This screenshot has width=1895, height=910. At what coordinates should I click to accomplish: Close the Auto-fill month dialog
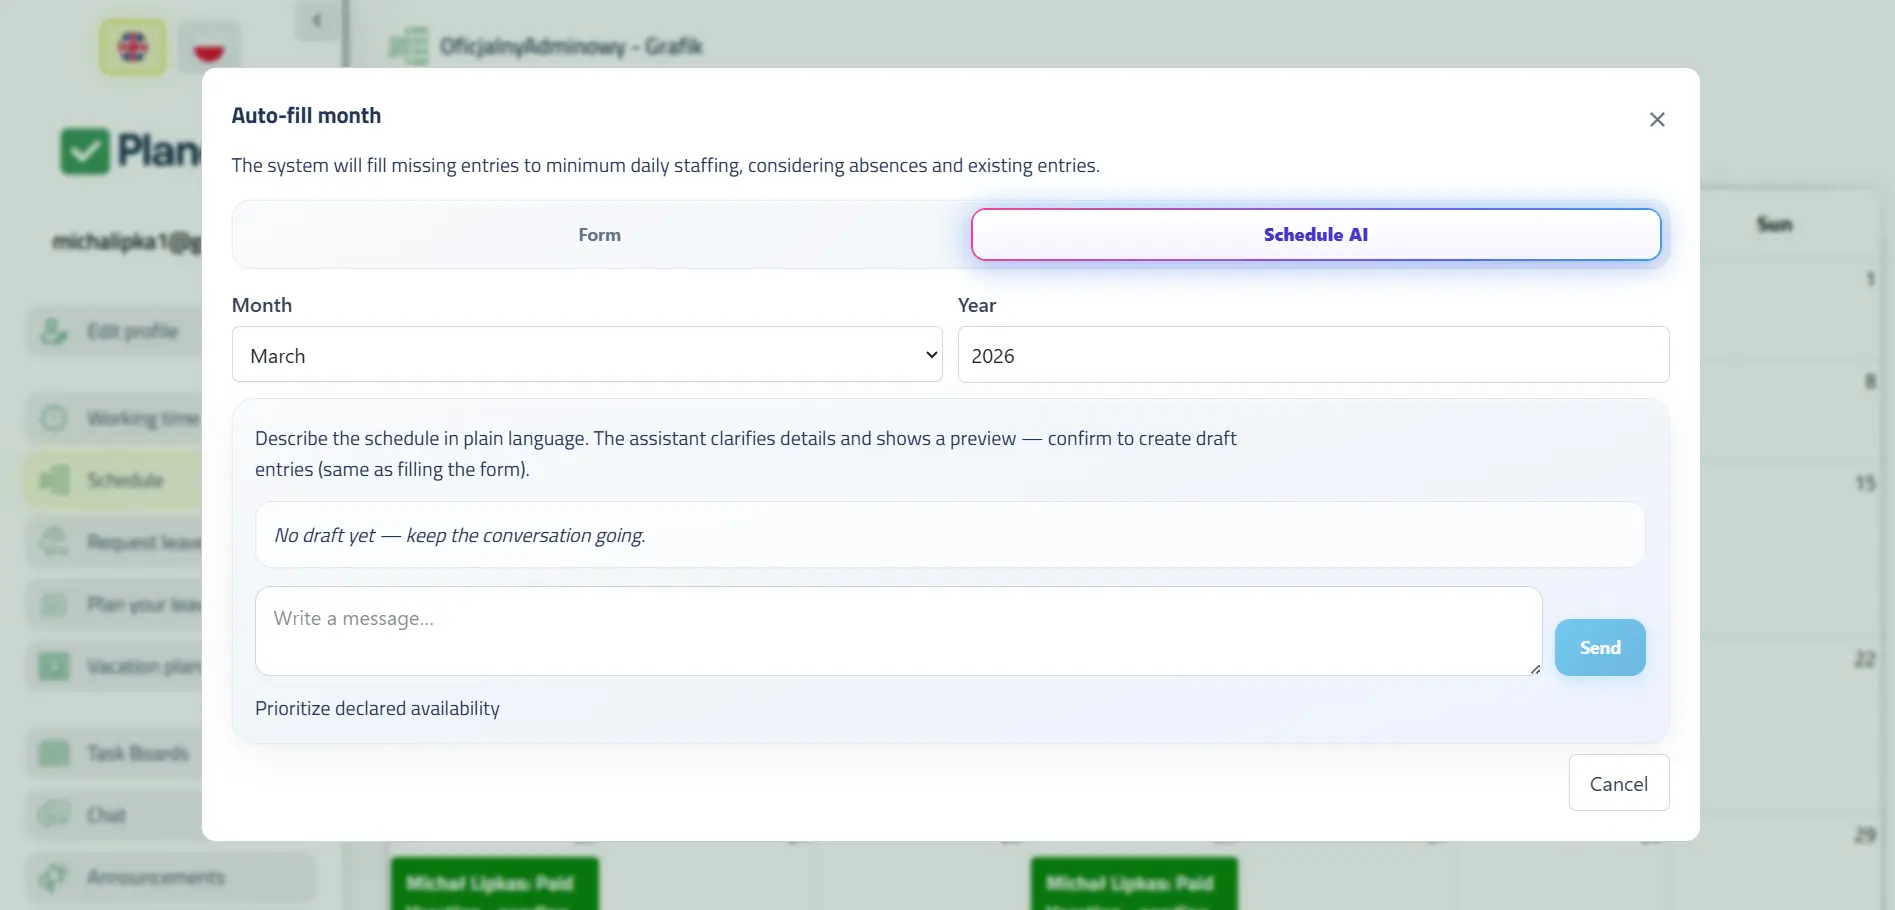click(x=1656, y=120)
